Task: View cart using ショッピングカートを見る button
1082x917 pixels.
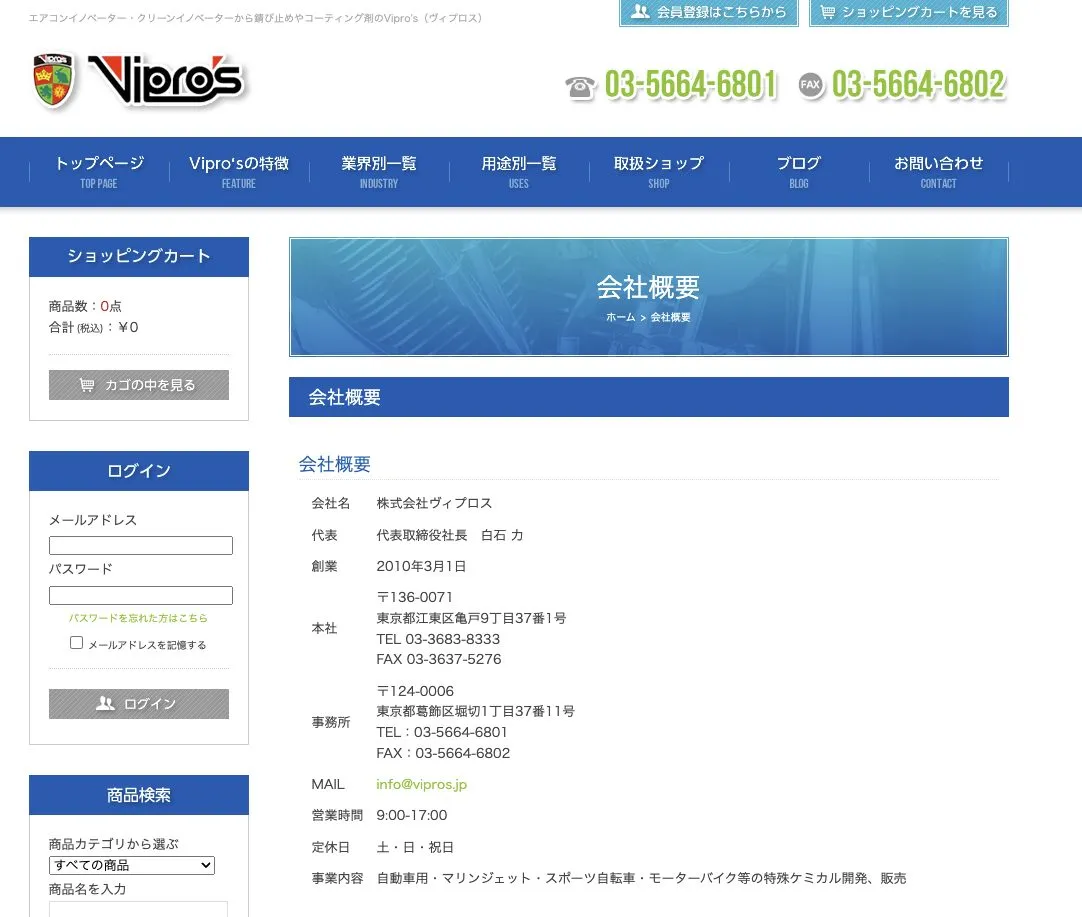Action: click(x=908, y=13)
